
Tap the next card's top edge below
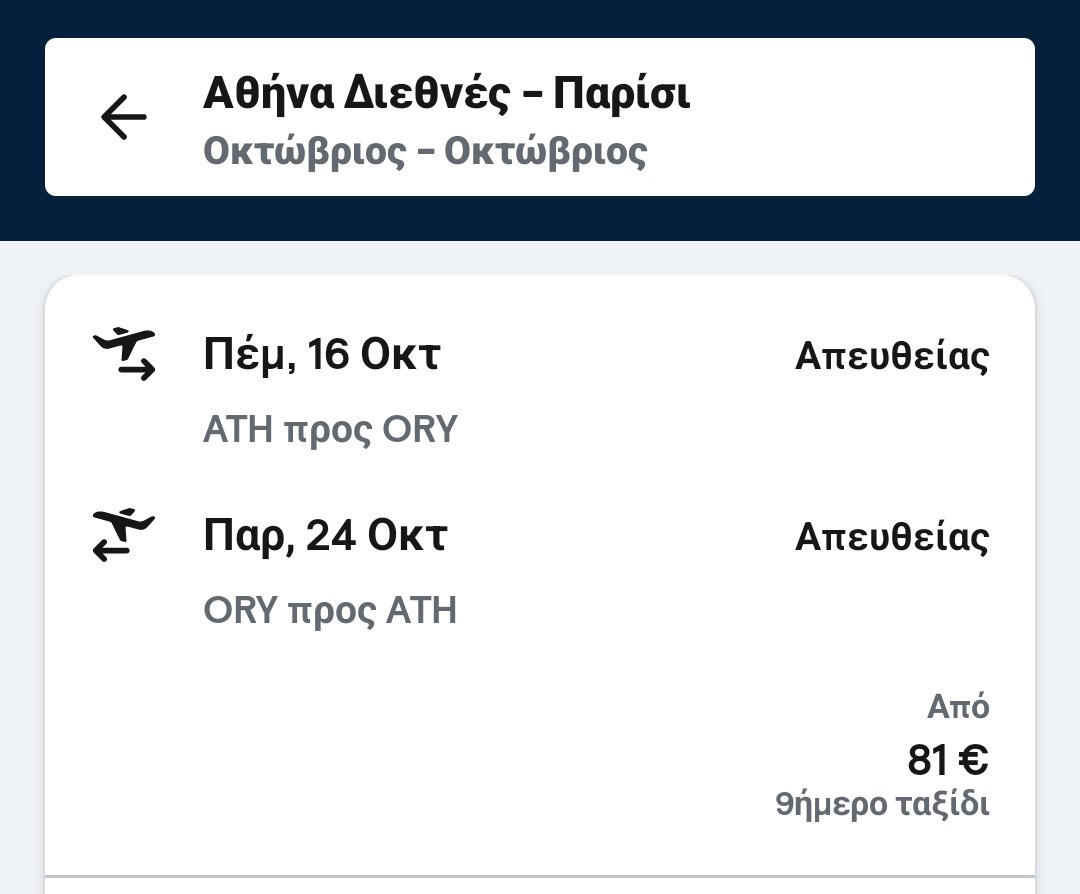pos(540,886)
